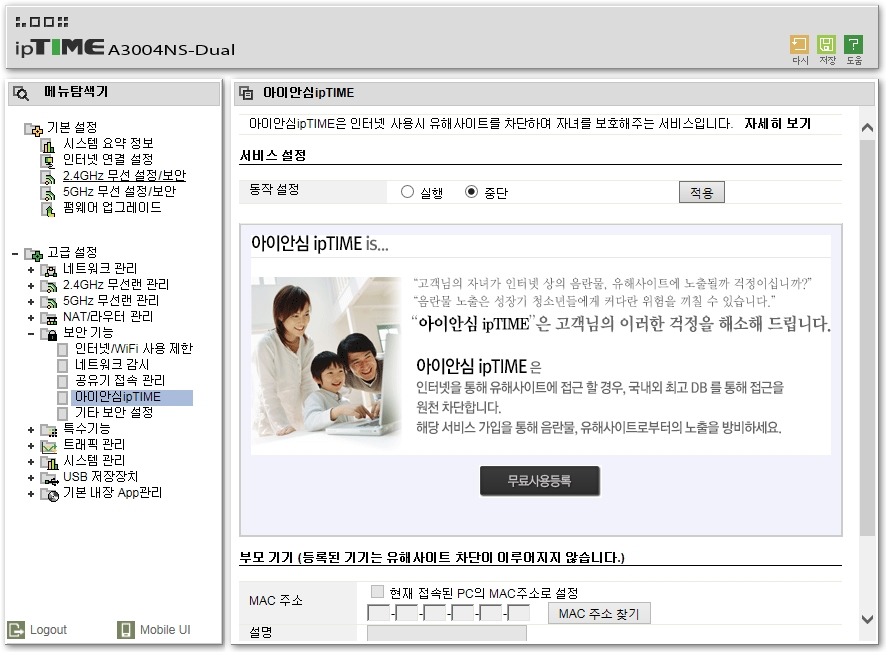Image resolution: width=890 pixels, height=656 pixels.
Task: Expand the USB 저장장치 node
Action: (x=31, y=478)
